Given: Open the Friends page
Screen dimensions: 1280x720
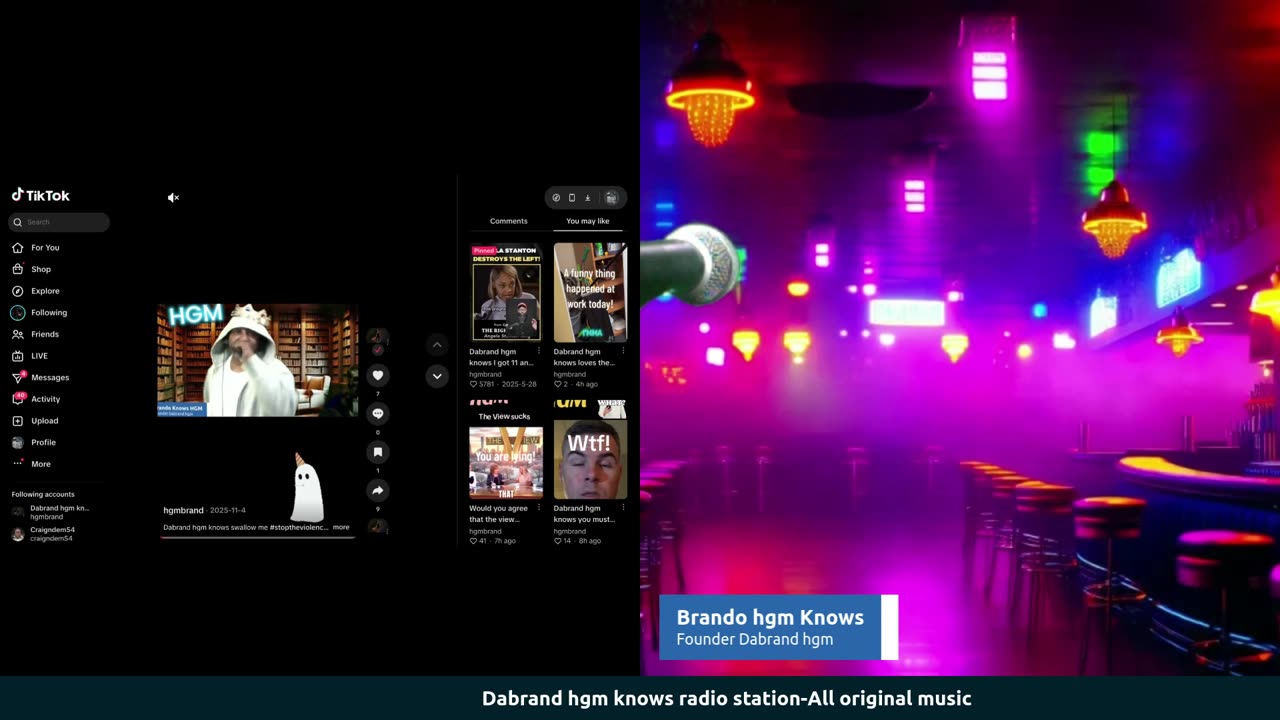Looking at the screenshot, I should (x=36, y=334).
